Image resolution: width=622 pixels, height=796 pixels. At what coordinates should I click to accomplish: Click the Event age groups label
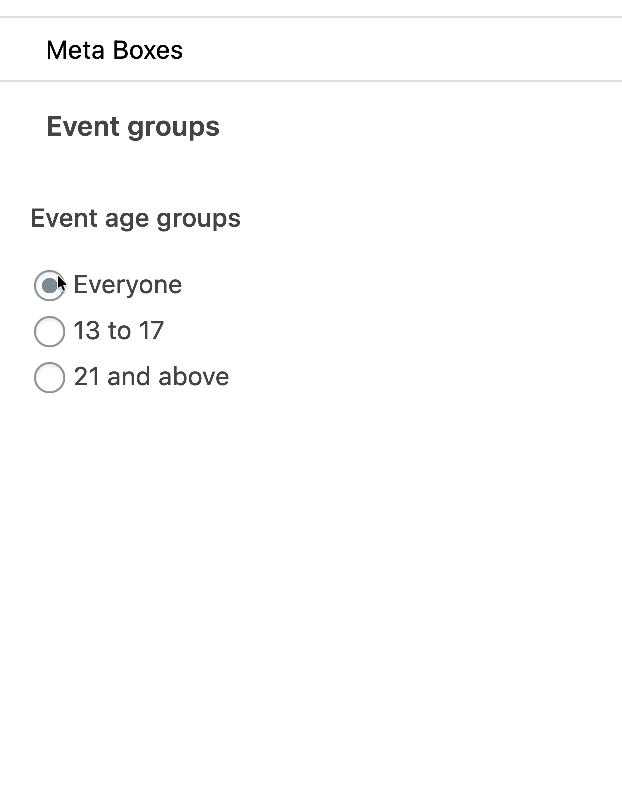point(135,219)
